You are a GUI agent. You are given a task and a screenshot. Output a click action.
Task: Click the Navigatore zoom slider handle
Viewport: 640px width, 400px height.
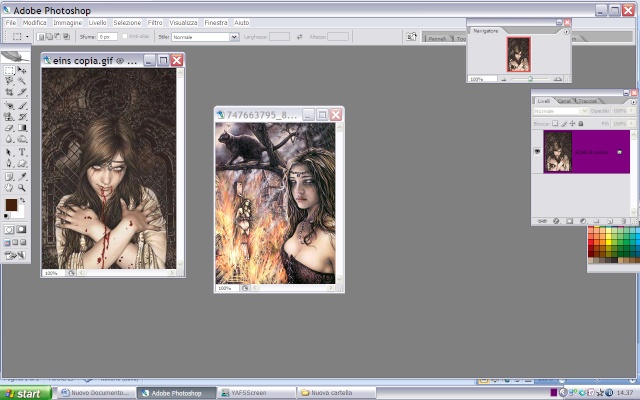[x=530, y=79]
